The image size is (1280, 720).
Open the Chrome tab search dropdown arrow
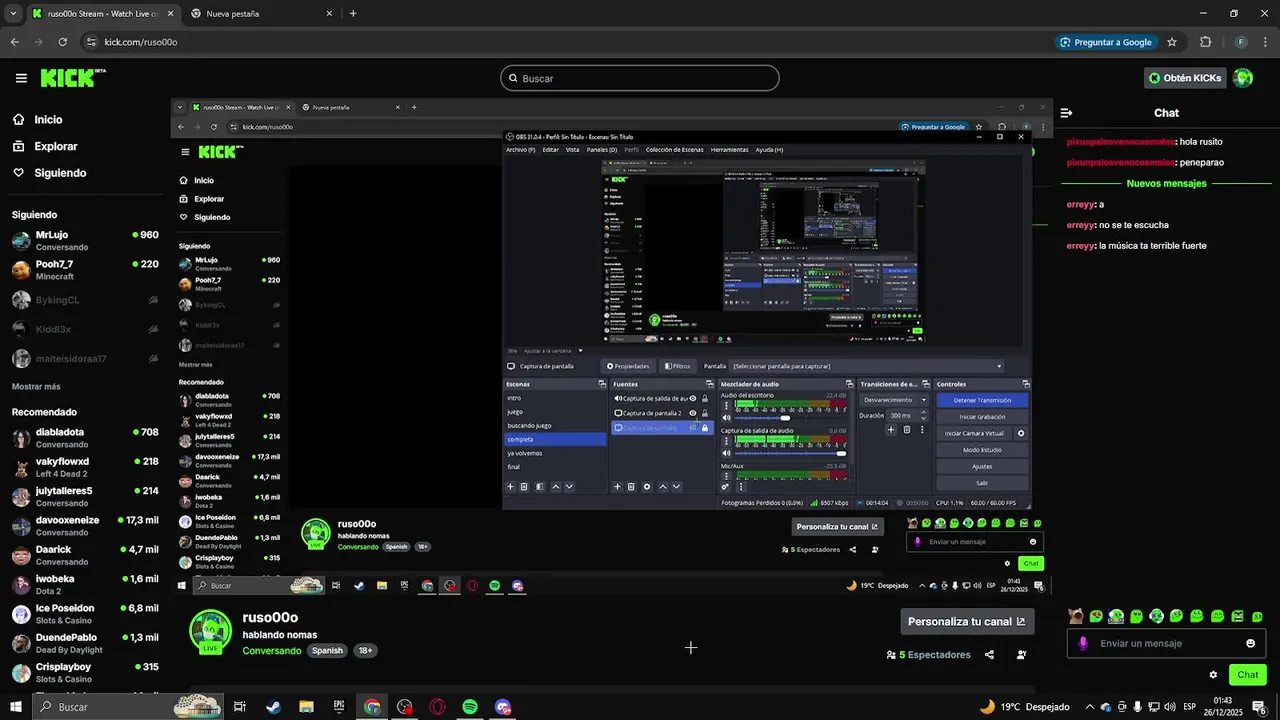point(13,13)
